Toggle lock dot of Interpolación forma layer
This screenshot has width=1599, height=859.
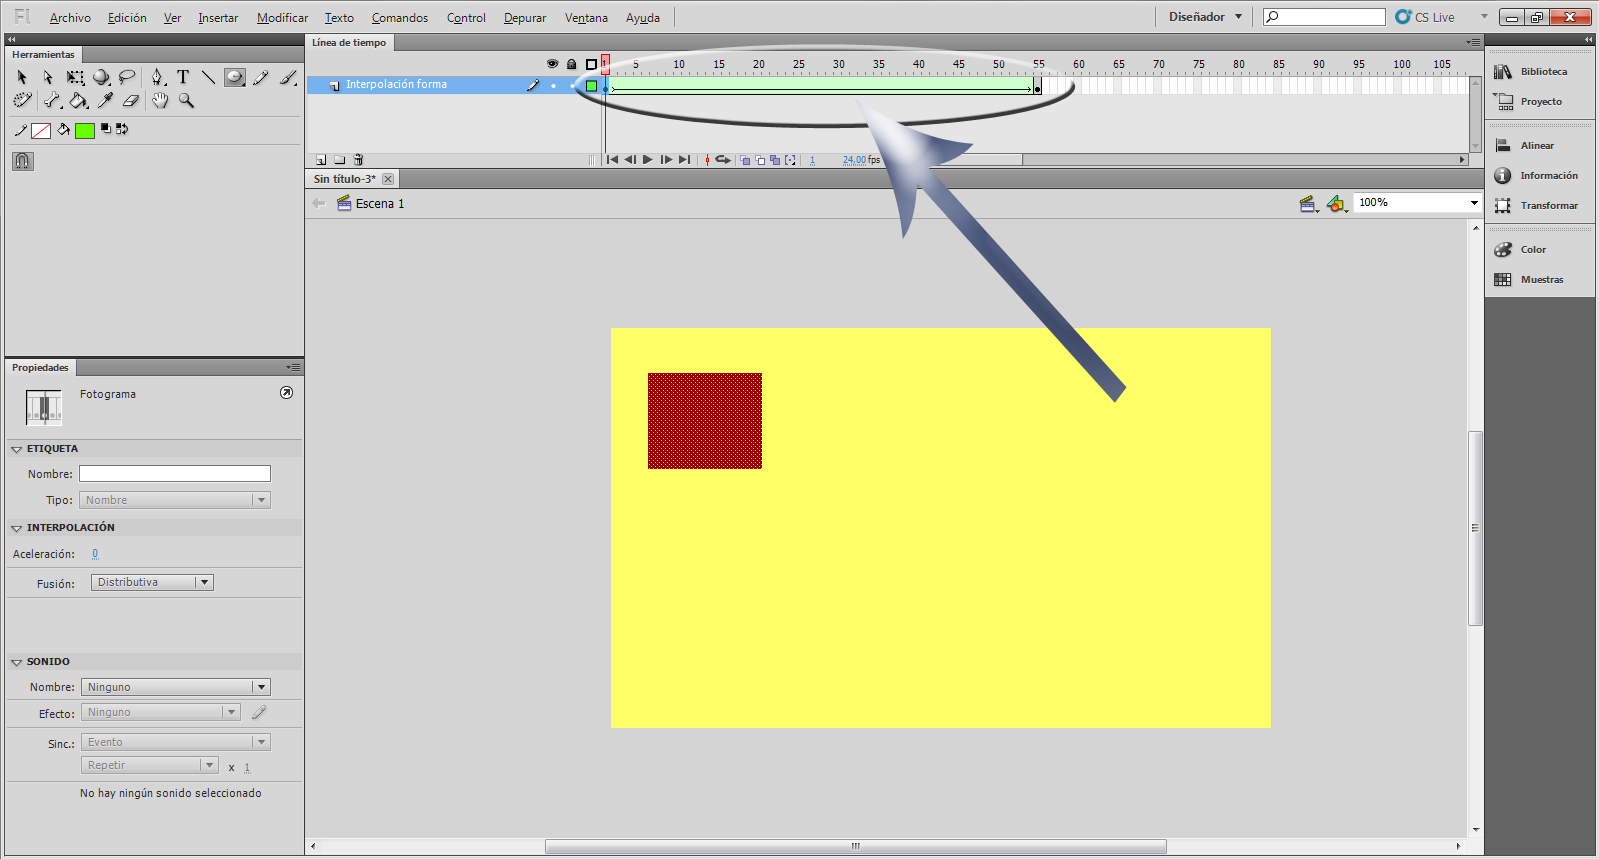572,86
